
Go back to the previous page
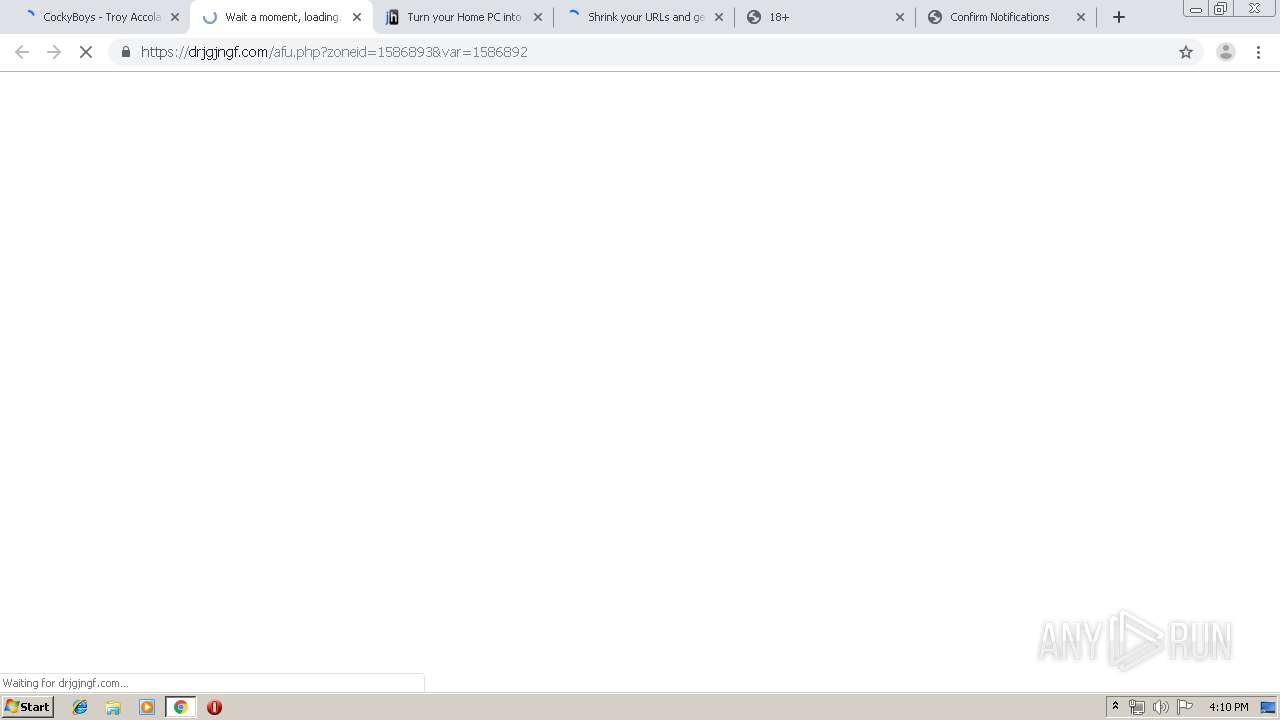click(x=22, y=52)
